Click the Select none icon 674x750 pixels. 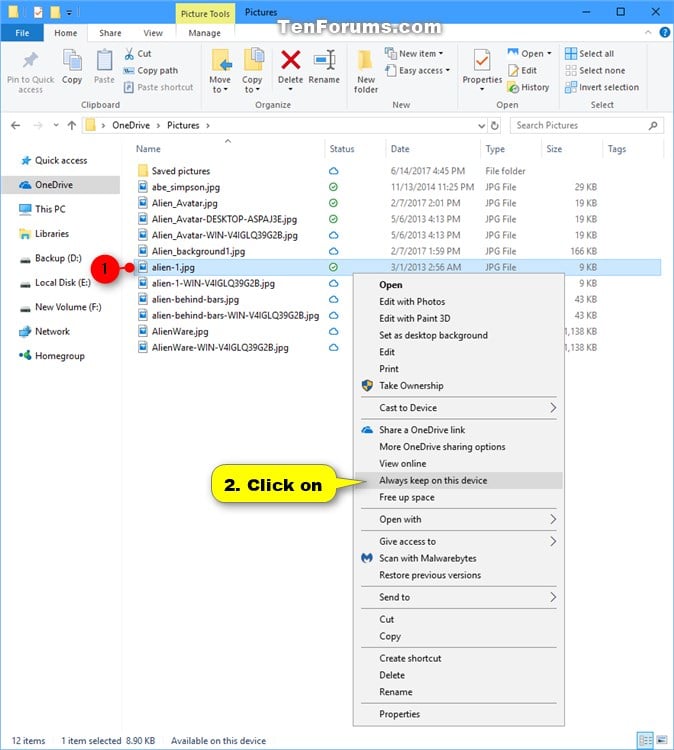click(x=571, y=71)
